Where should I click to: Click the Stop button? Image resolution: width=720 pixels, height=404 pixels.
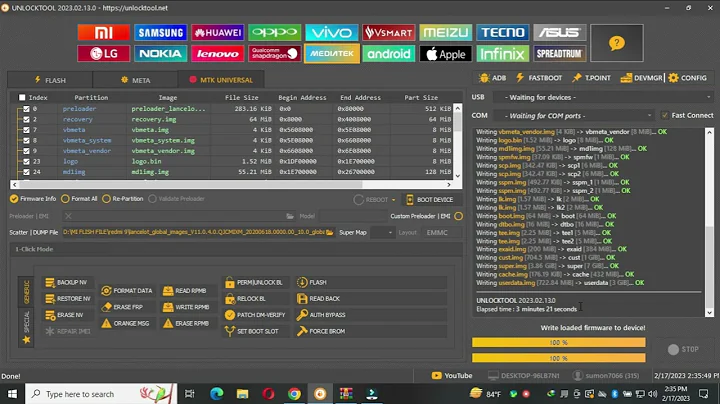(x=683, y=349)
